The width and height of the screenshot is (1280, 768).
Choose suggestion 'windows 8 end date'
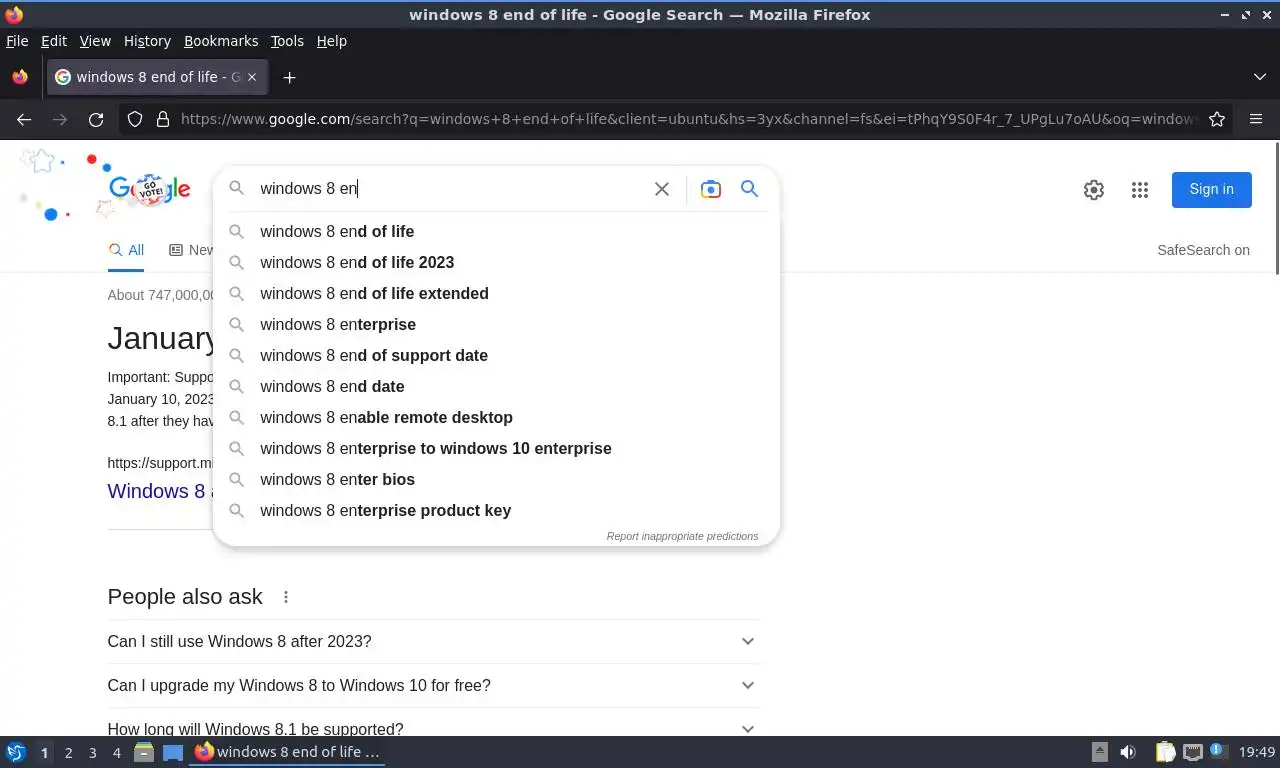click(496, 386)
